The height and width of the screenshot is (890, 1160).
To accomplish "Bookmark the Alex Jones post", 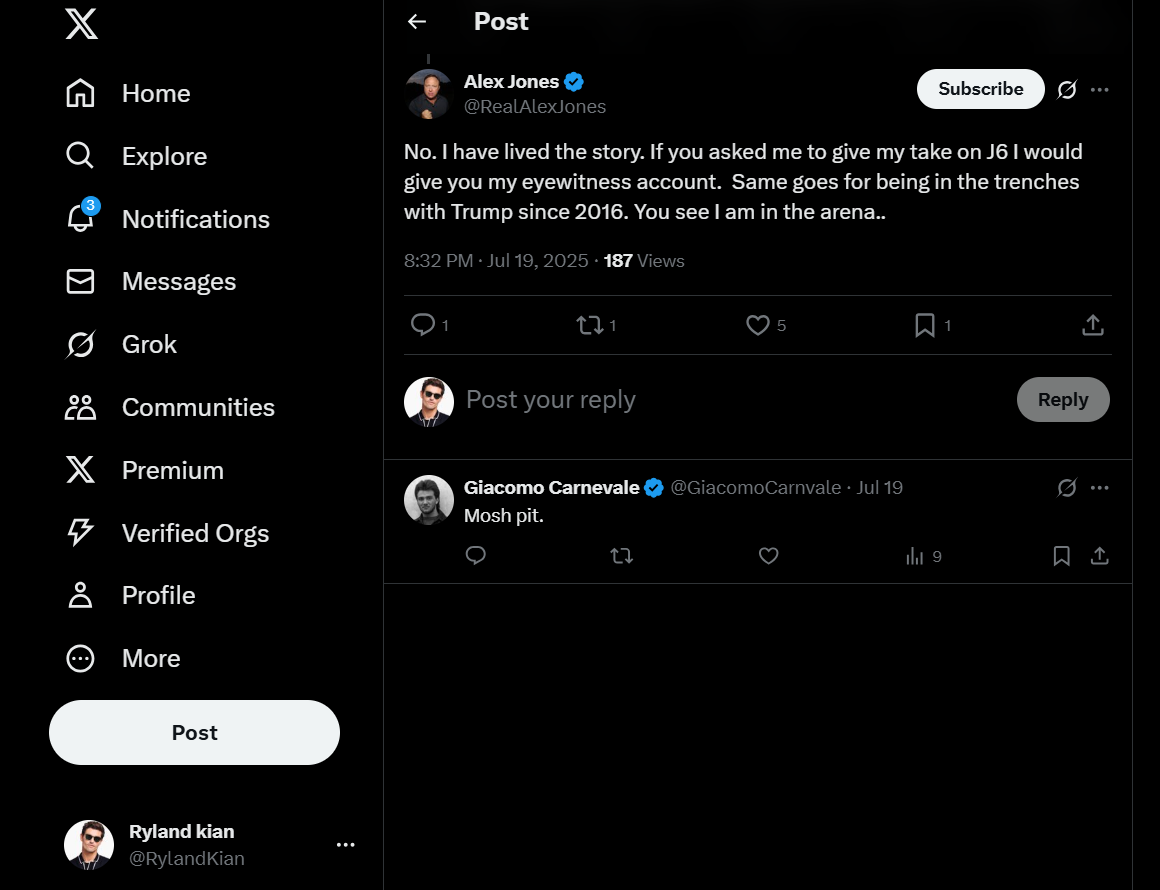I will [925, 325].
